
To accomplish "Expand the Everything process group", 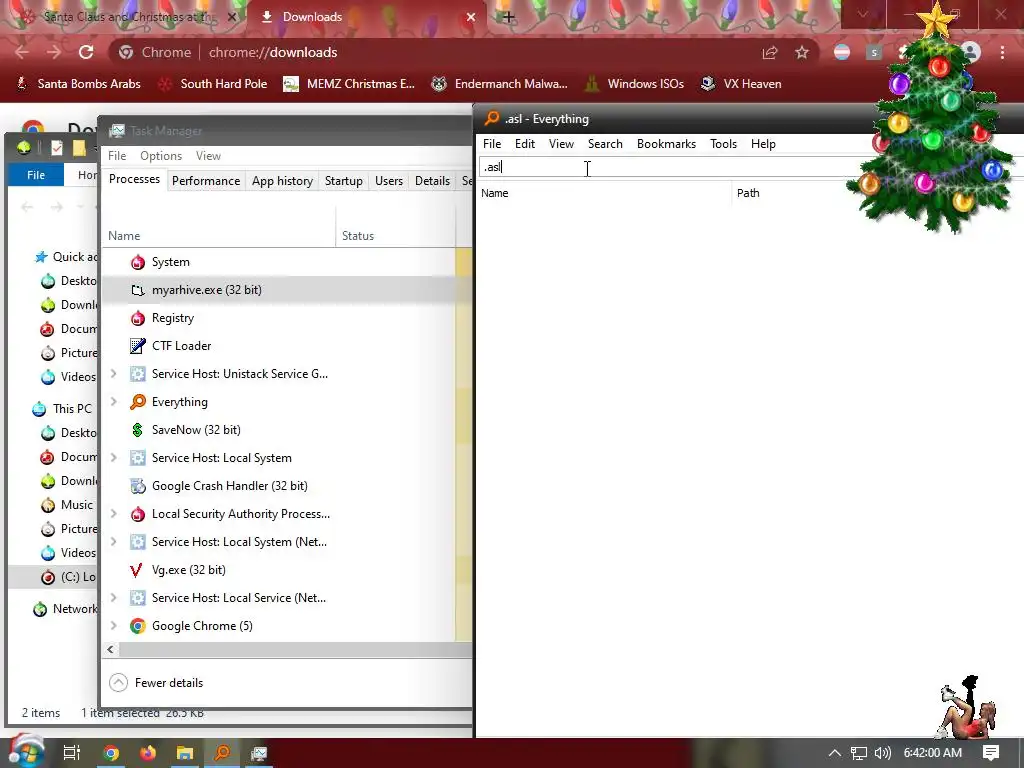I will click(x=114, y=402).
